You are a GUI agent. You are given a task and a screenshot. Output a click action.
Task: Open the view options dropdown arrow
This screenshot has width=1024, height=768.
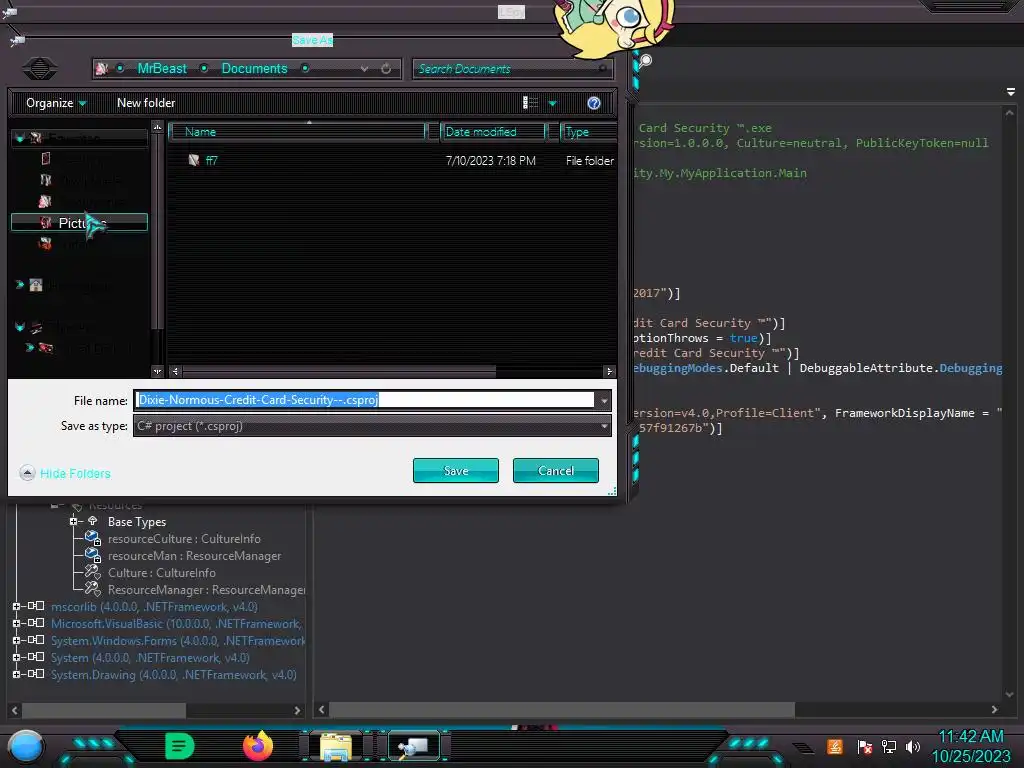point(552,103)
